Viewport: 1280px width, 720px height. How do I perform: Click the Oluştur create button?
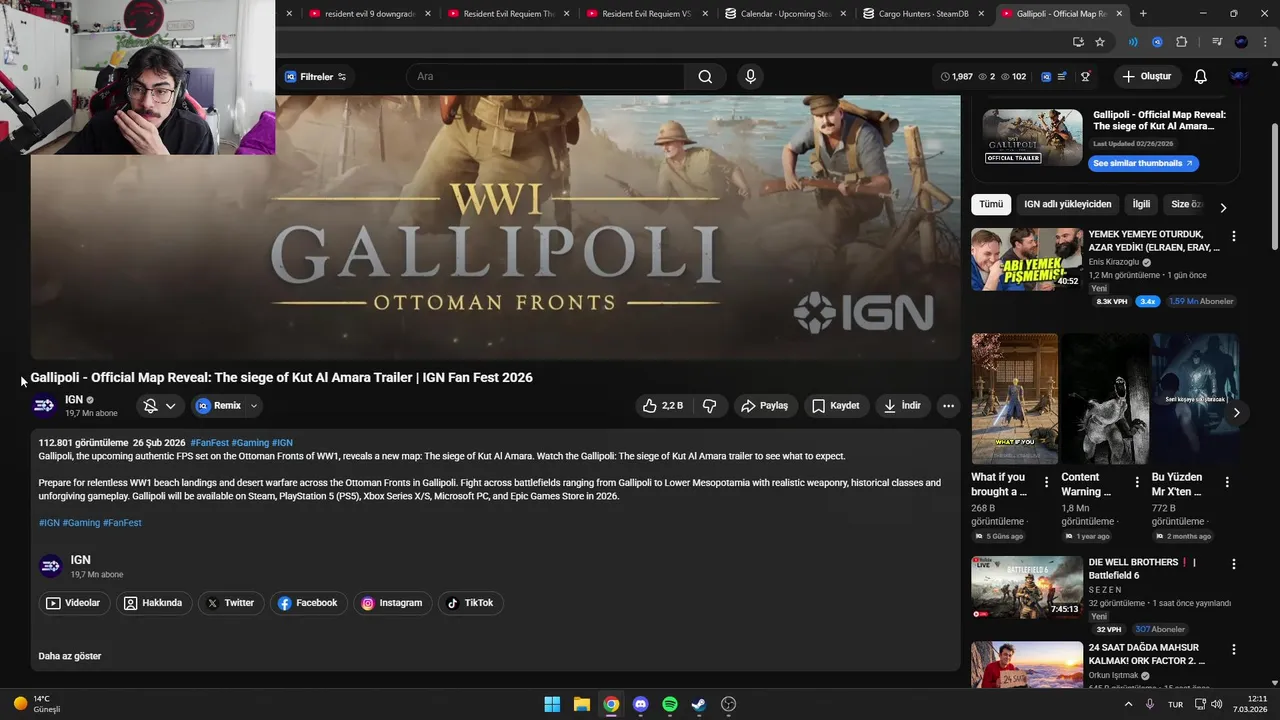pos(1148,77)
